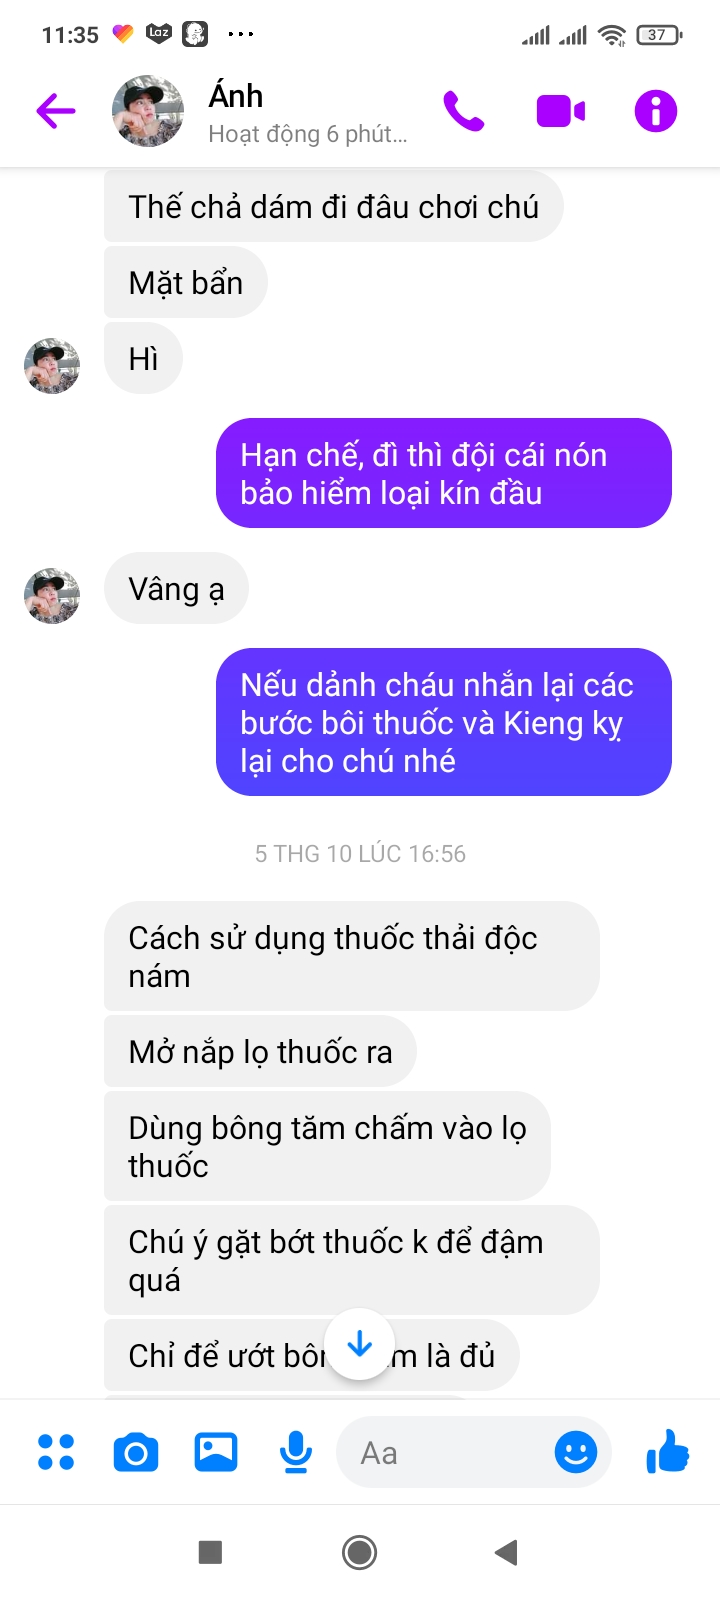This screenshot has width=720, height=1600.
Task: Tap the purple back arrow
Action: pos(56,111)
